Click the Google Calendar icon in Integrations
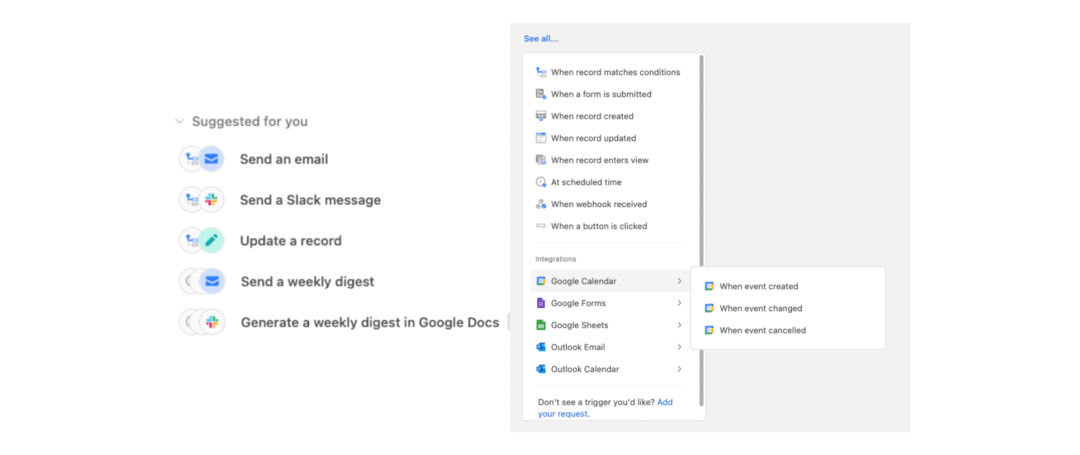This screenshot has height=455, width=1080. (x=541, y=281)
